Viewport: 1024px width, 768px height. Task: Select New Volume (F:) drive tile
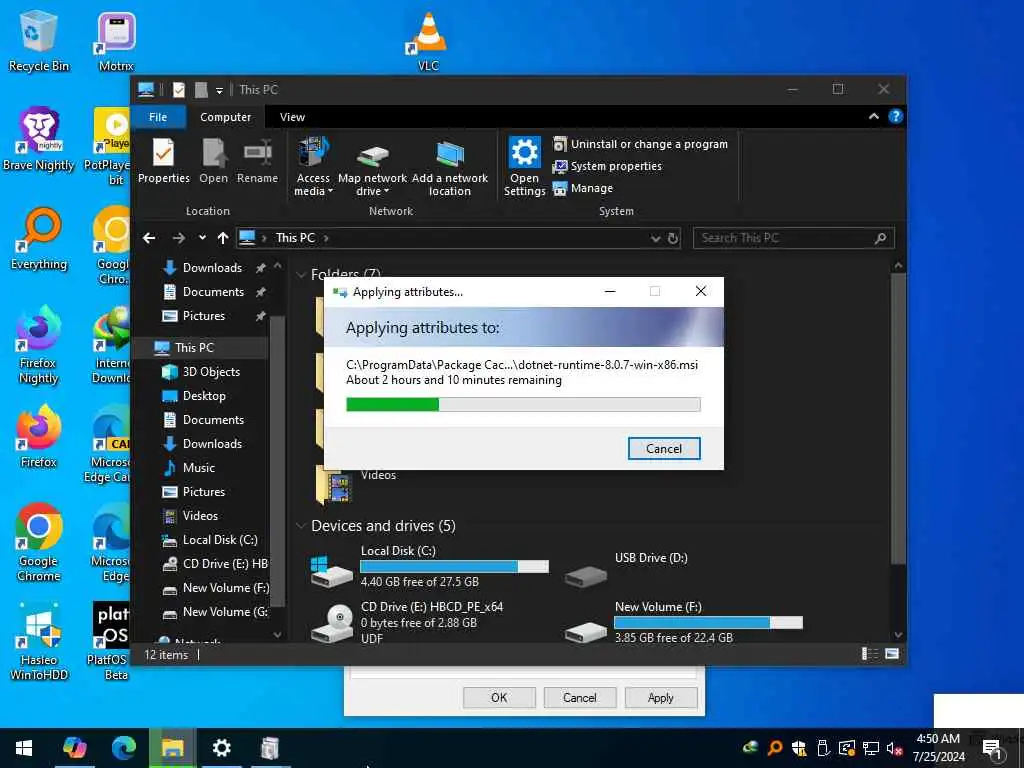pos(683,622)
